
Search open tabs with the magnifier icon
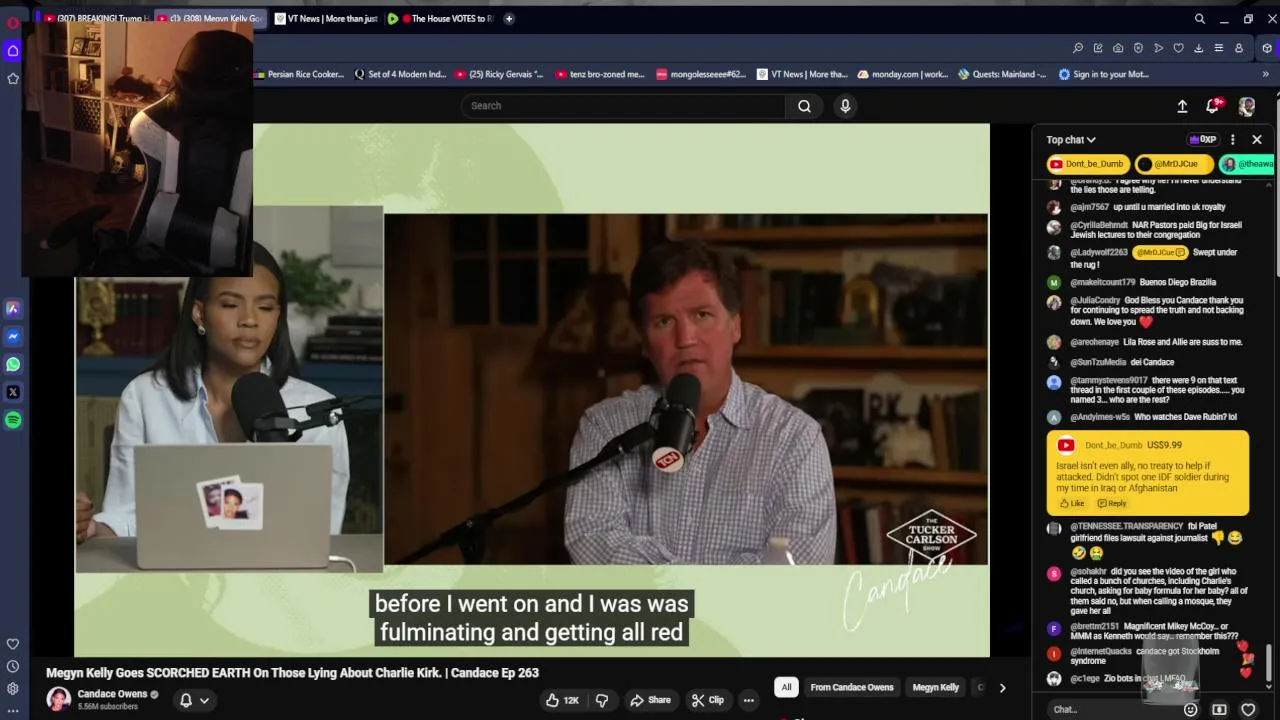pyautogui.click(x=1199, y=18)
